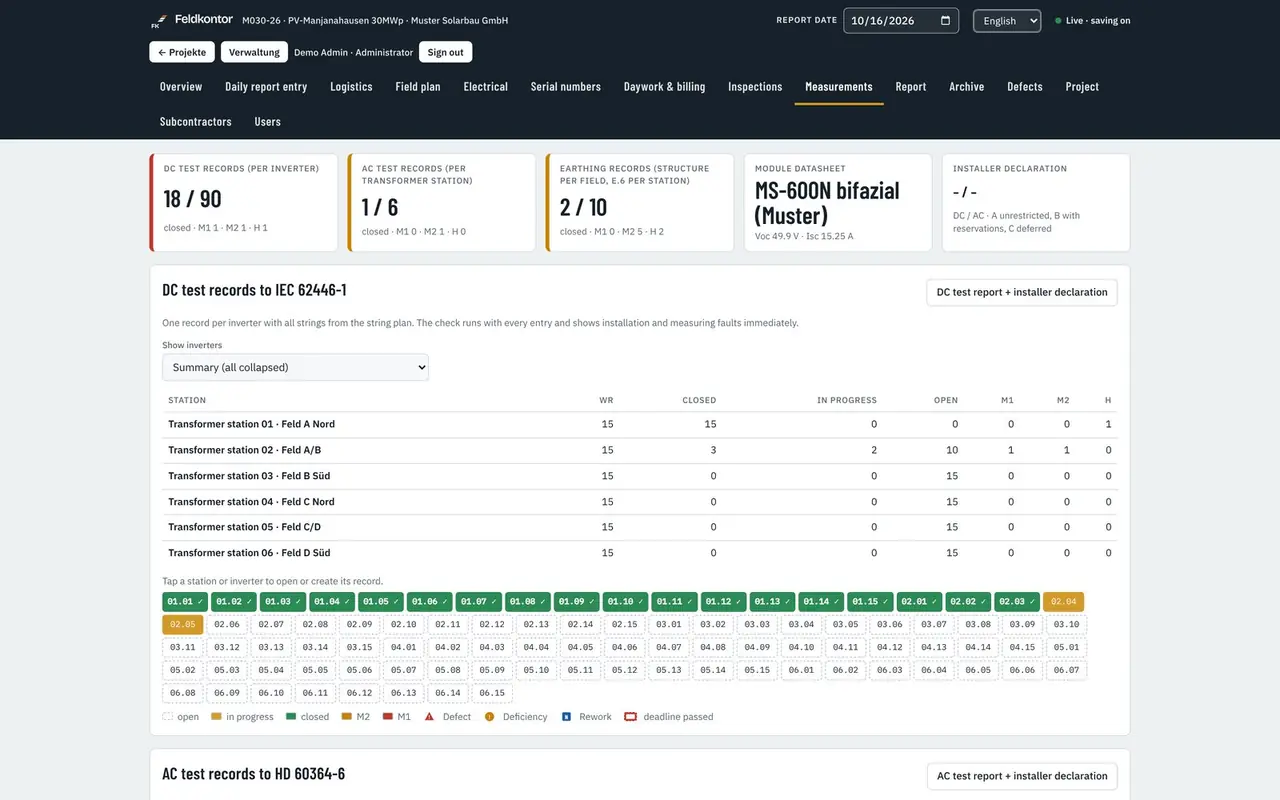
Task: Switch to the Users tab
Action: [268, 122]
